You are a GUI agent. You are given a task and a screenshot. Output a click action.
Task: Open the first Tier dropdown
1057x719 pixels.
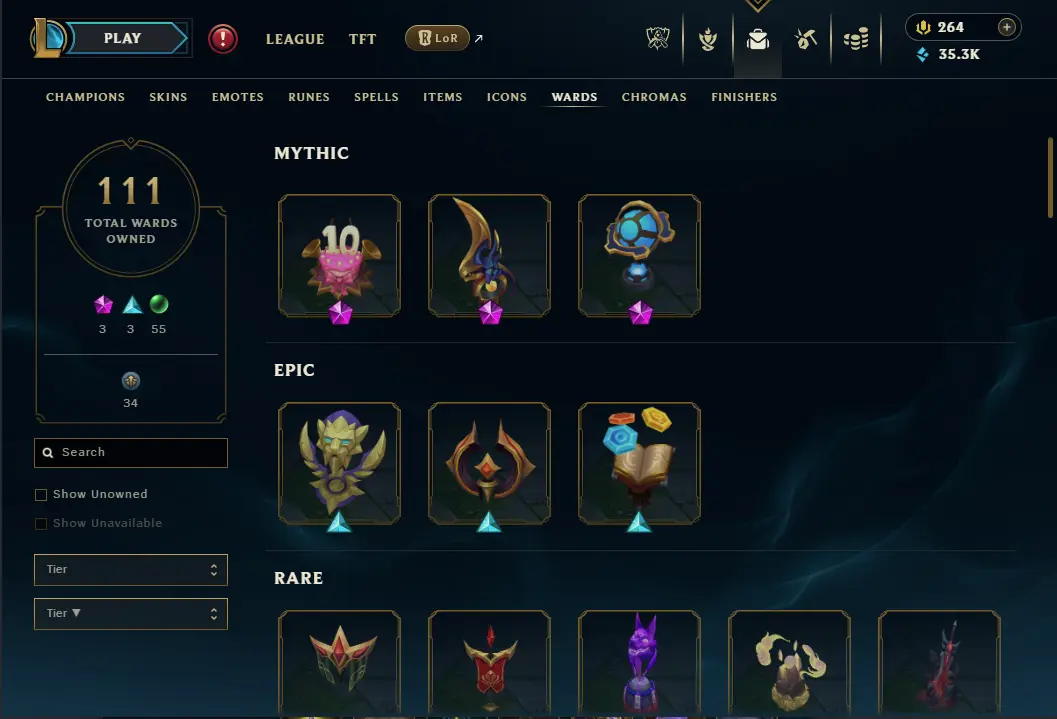[x=131, y=569]
